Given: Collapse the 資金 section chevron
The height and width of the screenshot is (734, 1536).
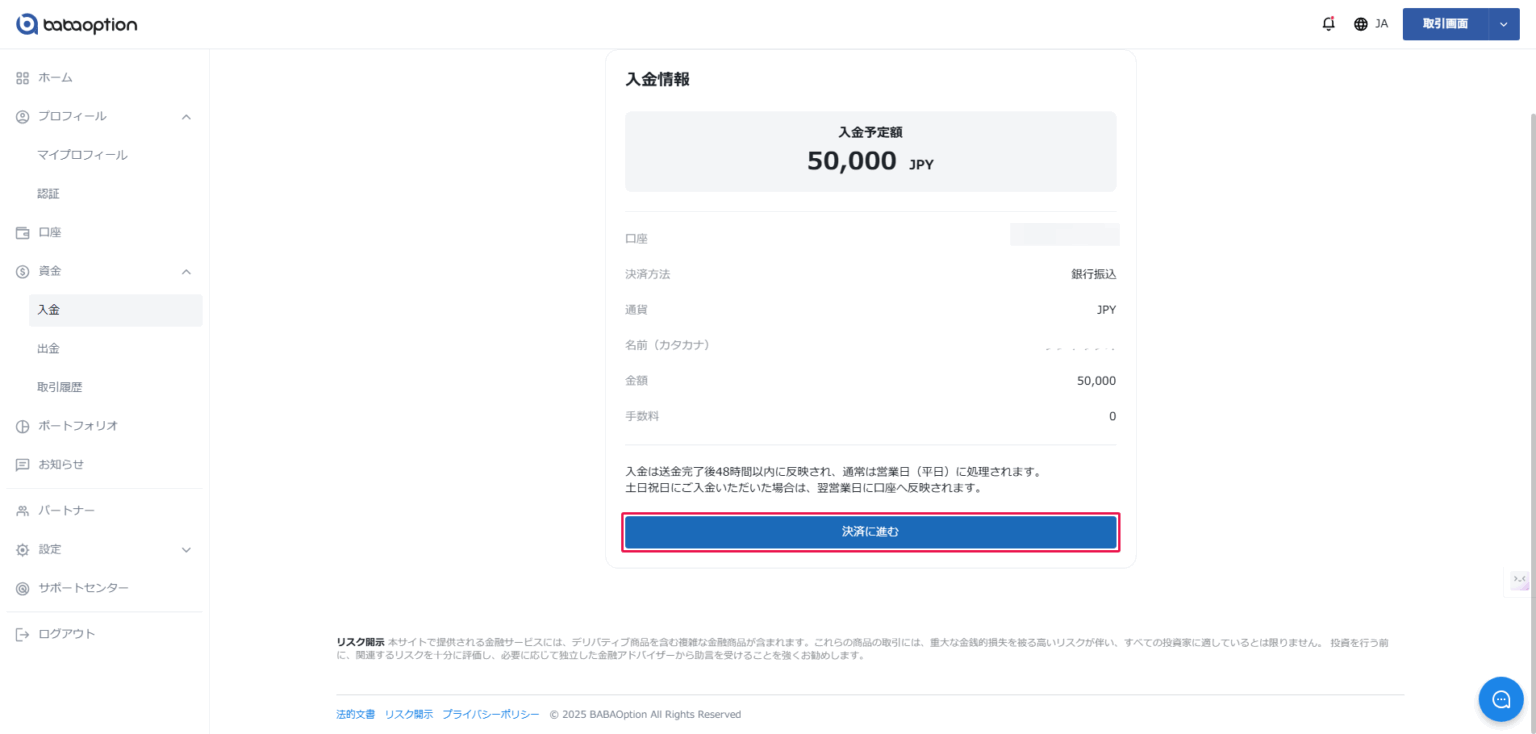Looking at the screenshot, I should click(x=186, y=271).
